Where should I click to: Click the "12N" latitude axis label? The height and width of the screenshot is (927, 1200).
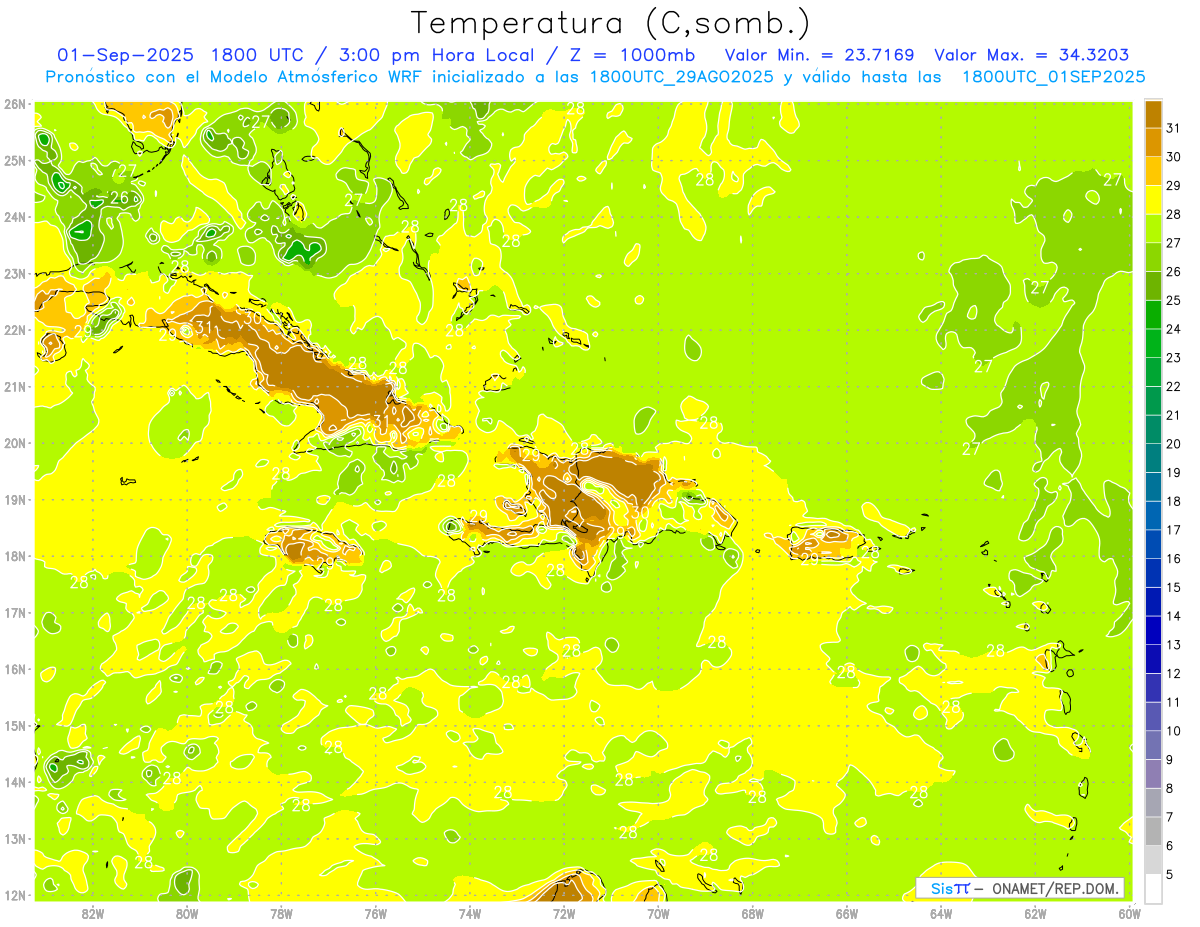pos(15,895)
